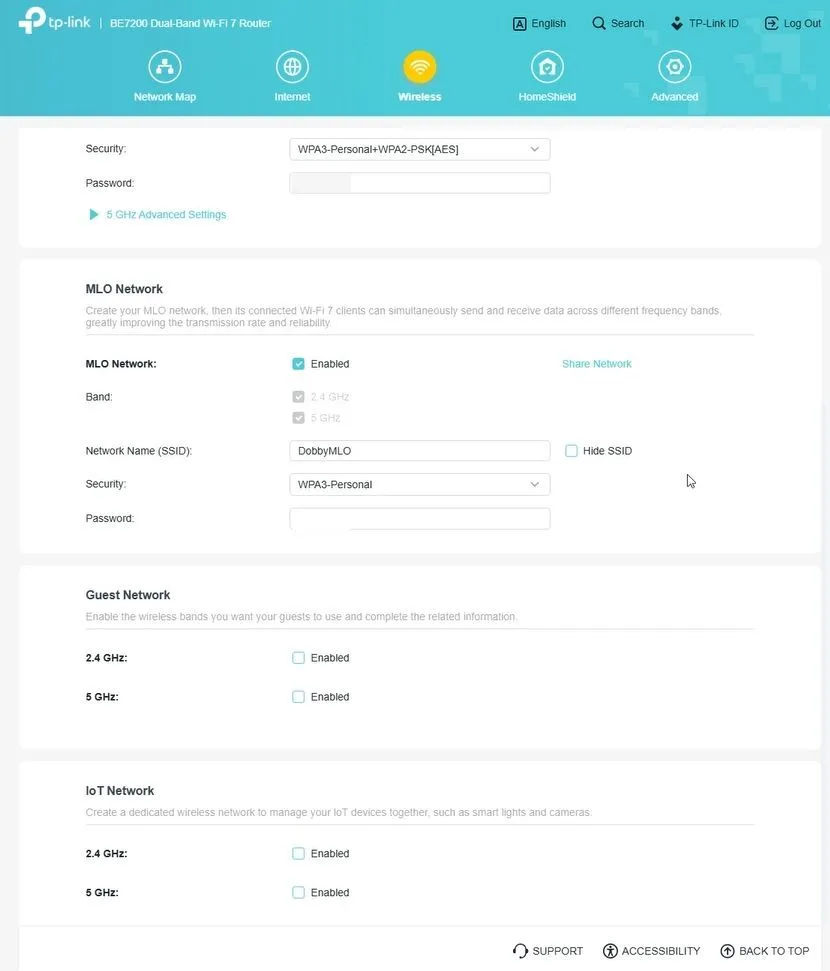This screenshot has height=971, width=830.
Task: Select the Wireless Wi-Fi icon
Action: point(419,67)
